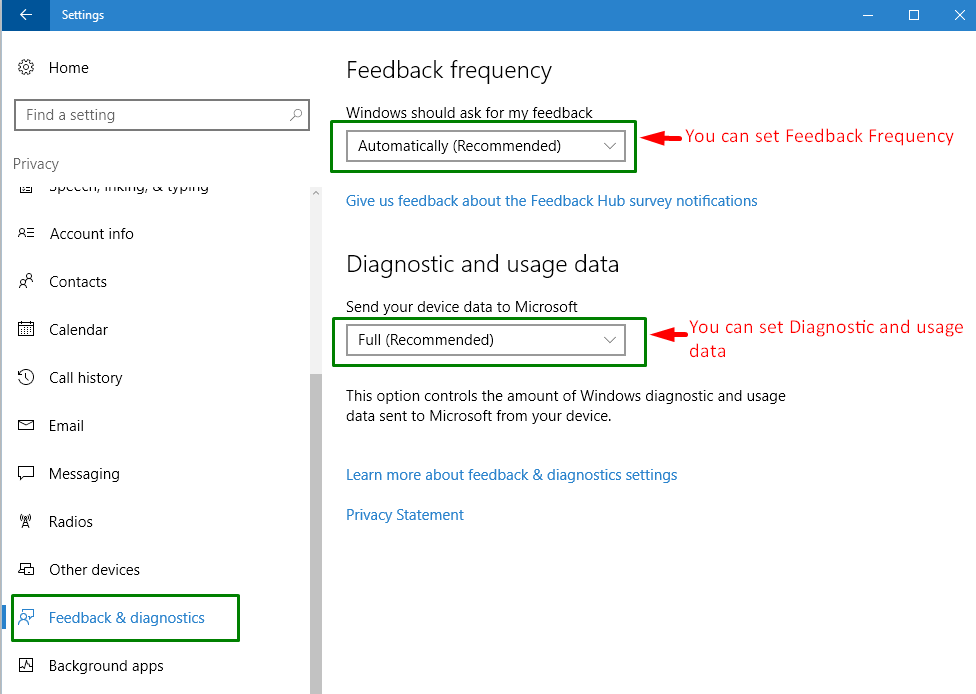Open the Other devices privacy page
The image size is (976, 694).
(x=94, y=570)
